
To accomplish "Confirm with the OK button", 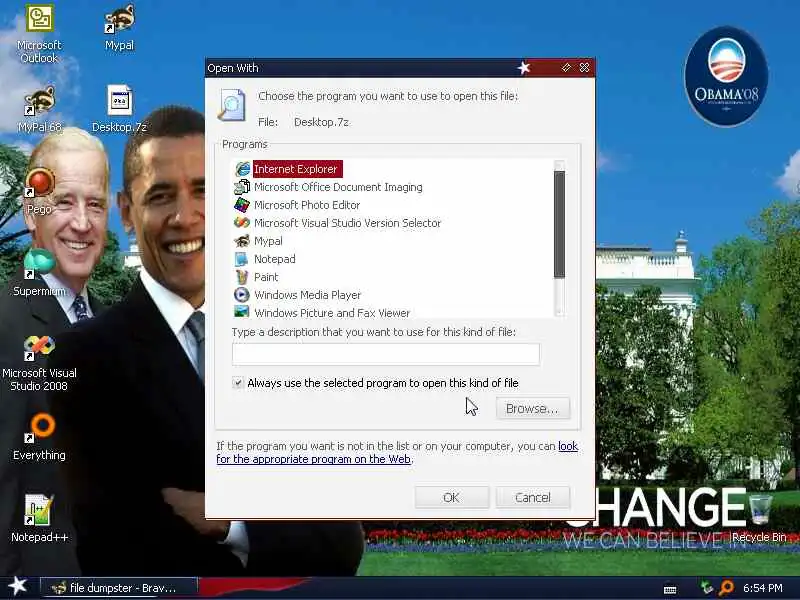I will pyautogui.click(x=452, y=497).
